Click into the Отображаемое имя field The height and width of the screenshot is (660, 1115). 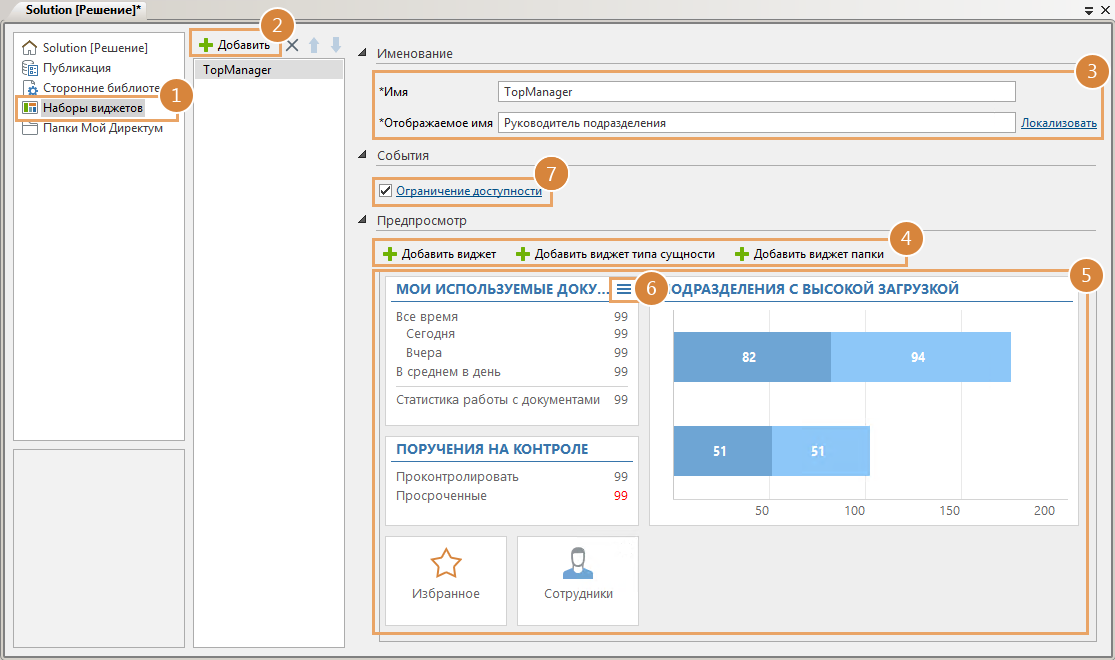click(x=756, y=123)
